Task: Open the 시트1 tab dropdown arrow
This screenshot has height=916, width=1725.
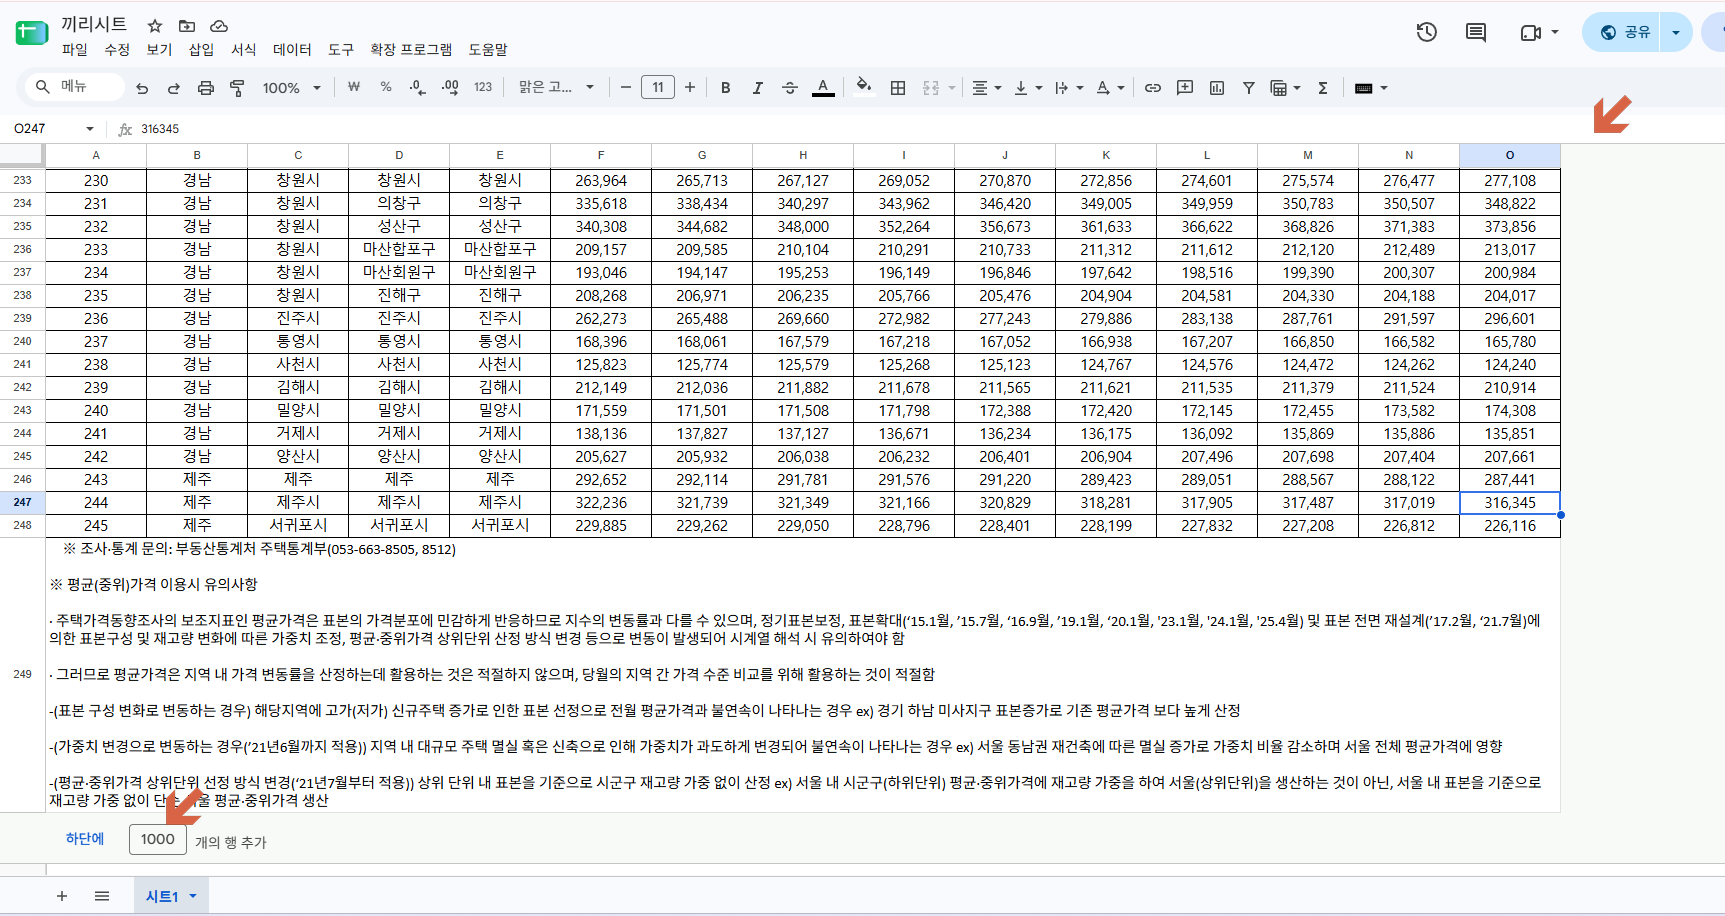Action: pyautogui.click(x=193, y=896)
